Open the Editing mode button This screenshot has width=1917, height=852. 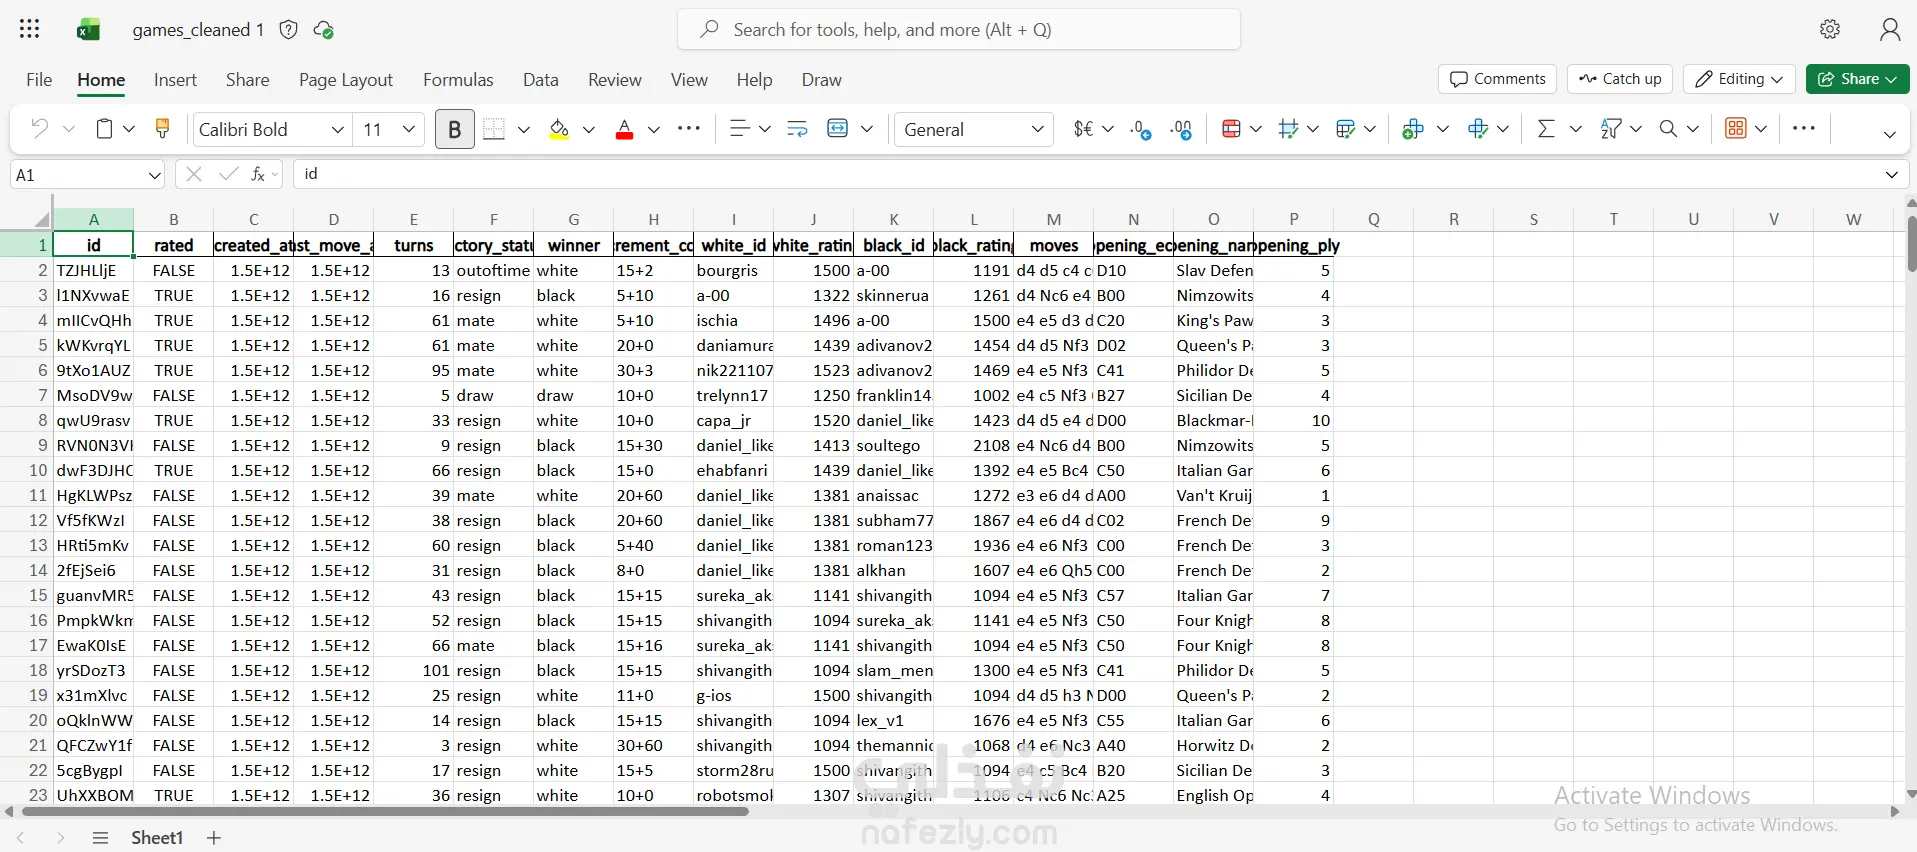pyautogui.click(x=1739, y=79)
